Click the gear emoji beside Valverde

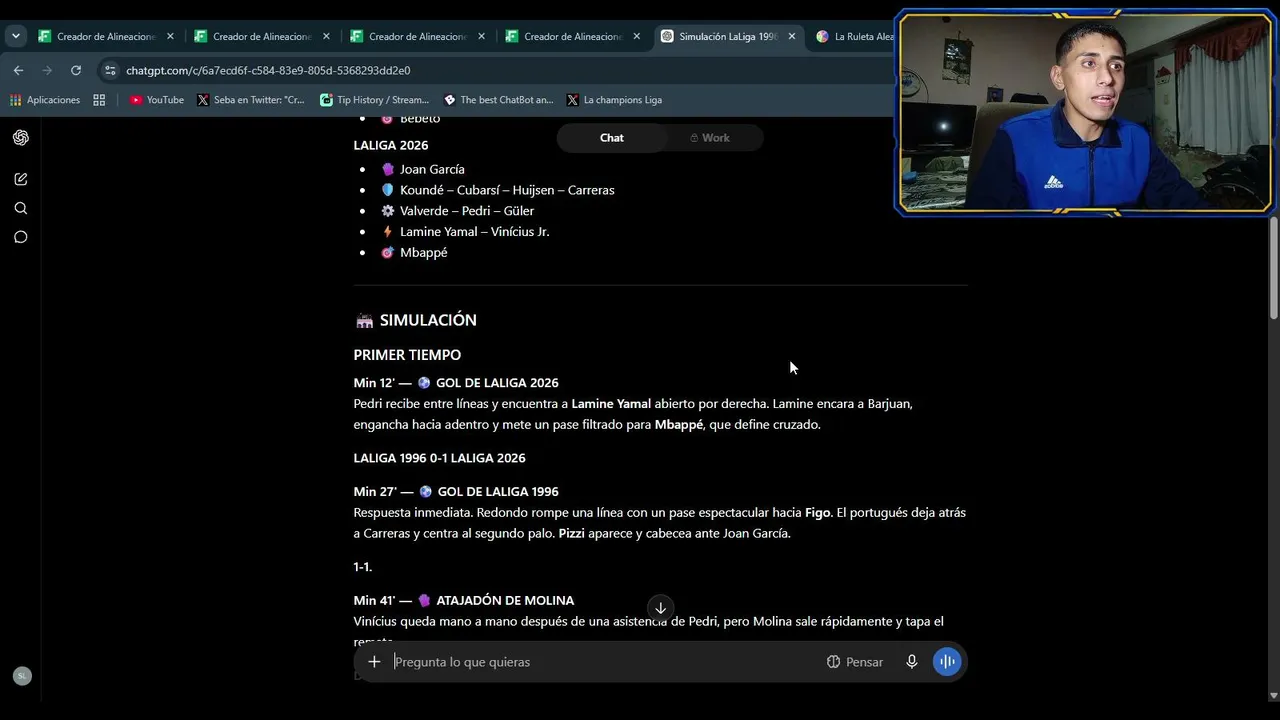click(x=388, y=211)
